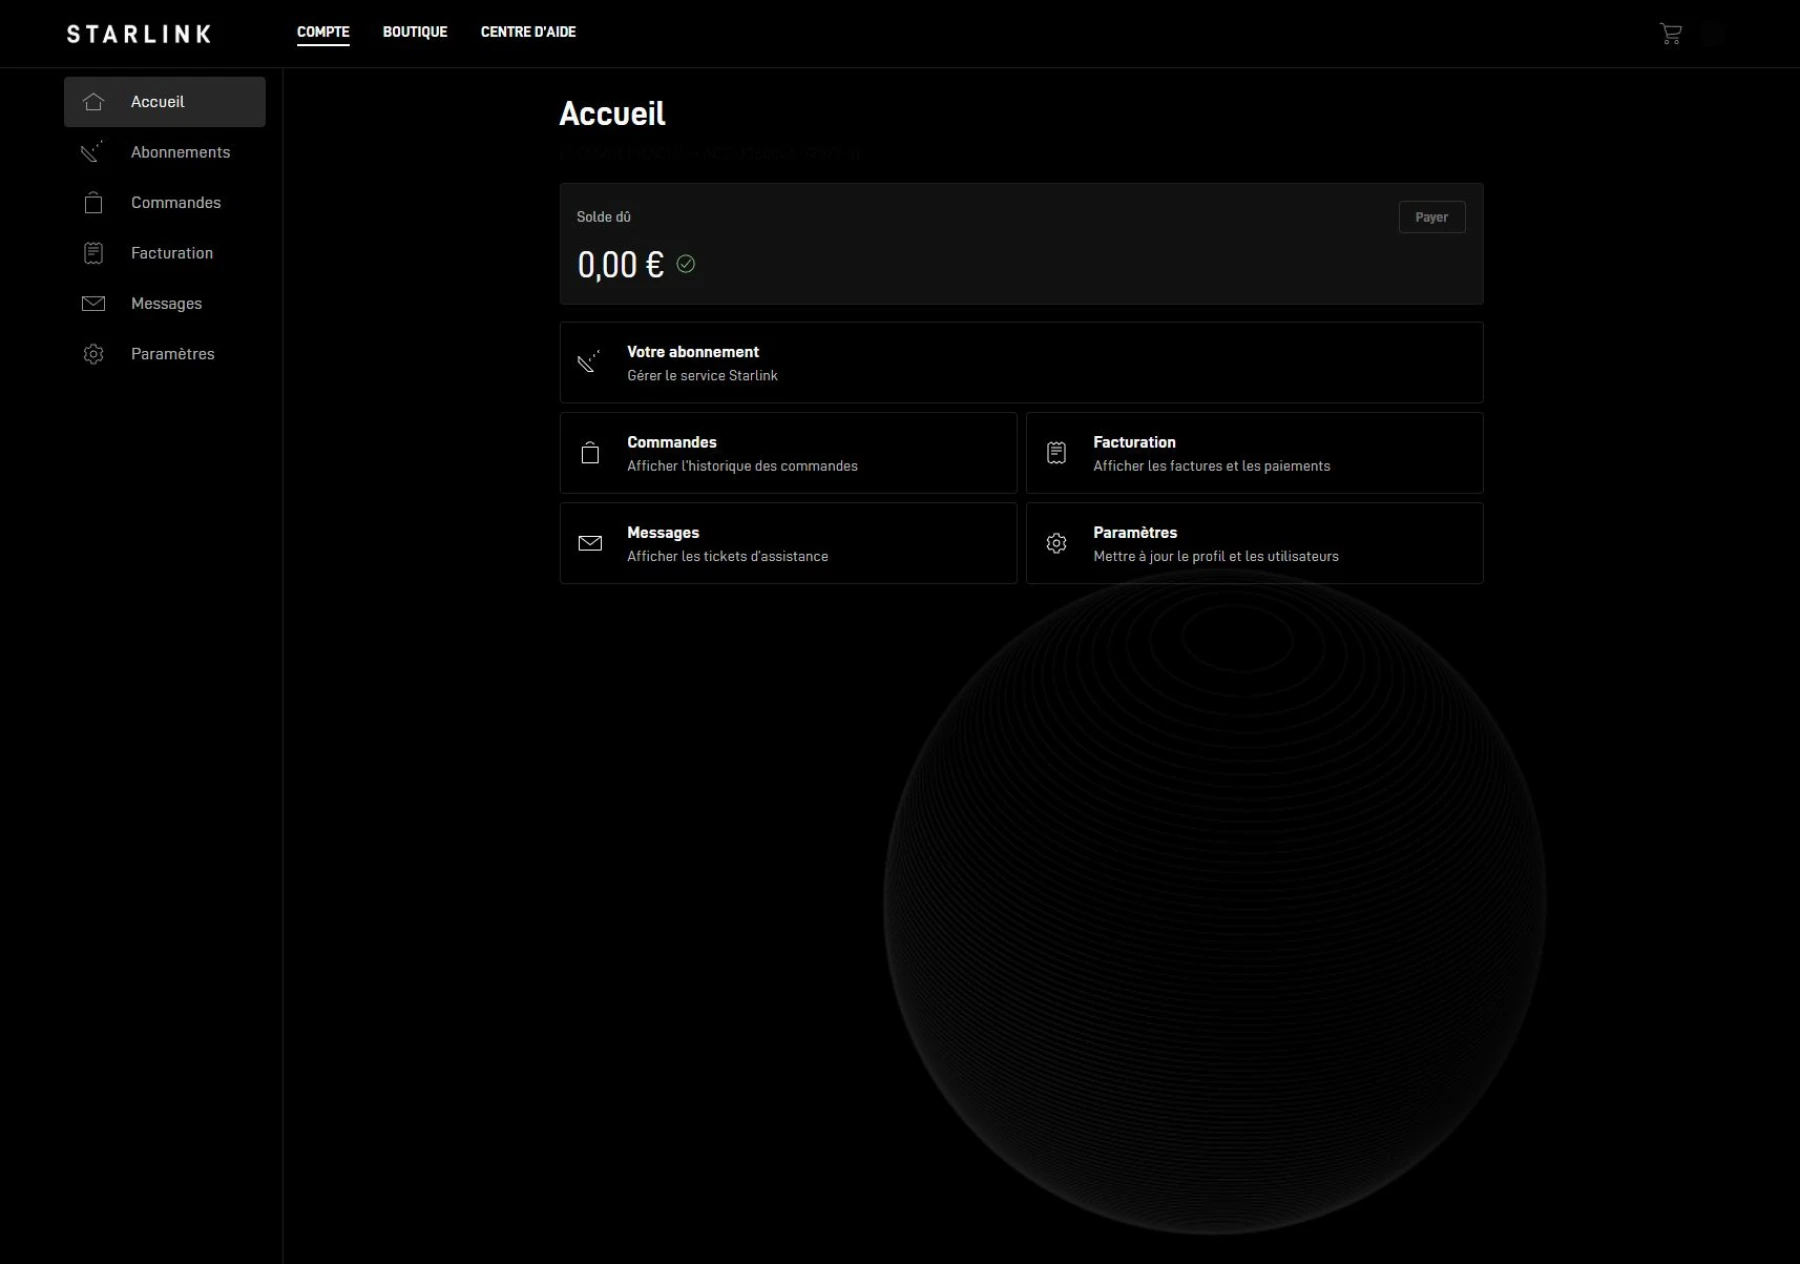Screen dimensions: 1800x1264
Task: Go to Centre d'aide
Action: [528, 32]
